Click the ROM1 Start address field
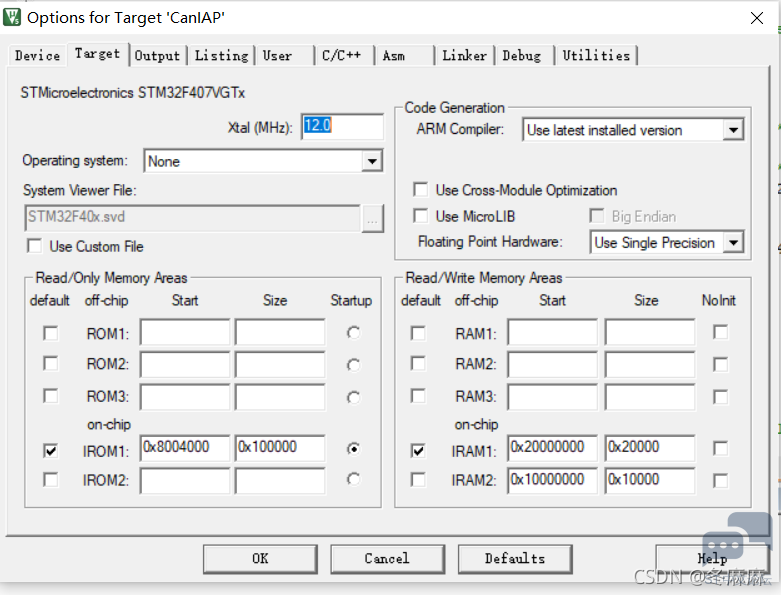The image size is (781, 595). coord(185,332)
